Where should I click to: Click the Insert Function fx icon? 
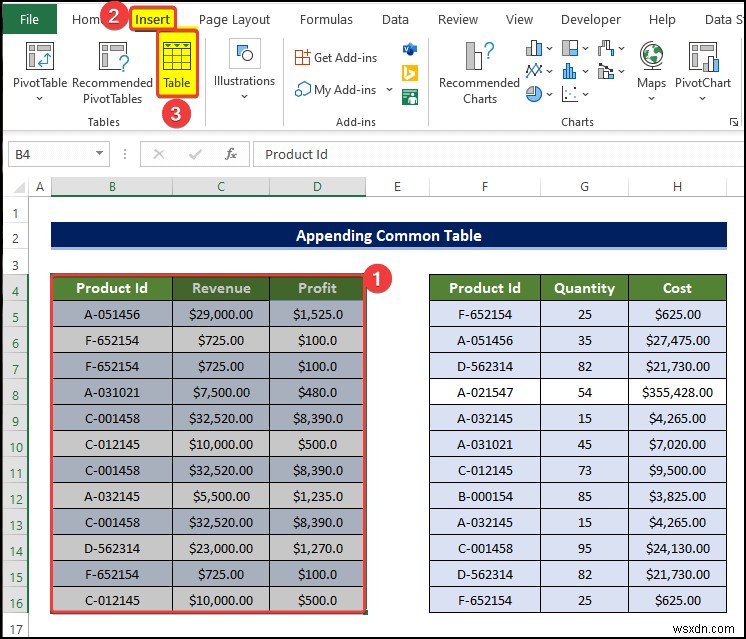pos(231,154)
